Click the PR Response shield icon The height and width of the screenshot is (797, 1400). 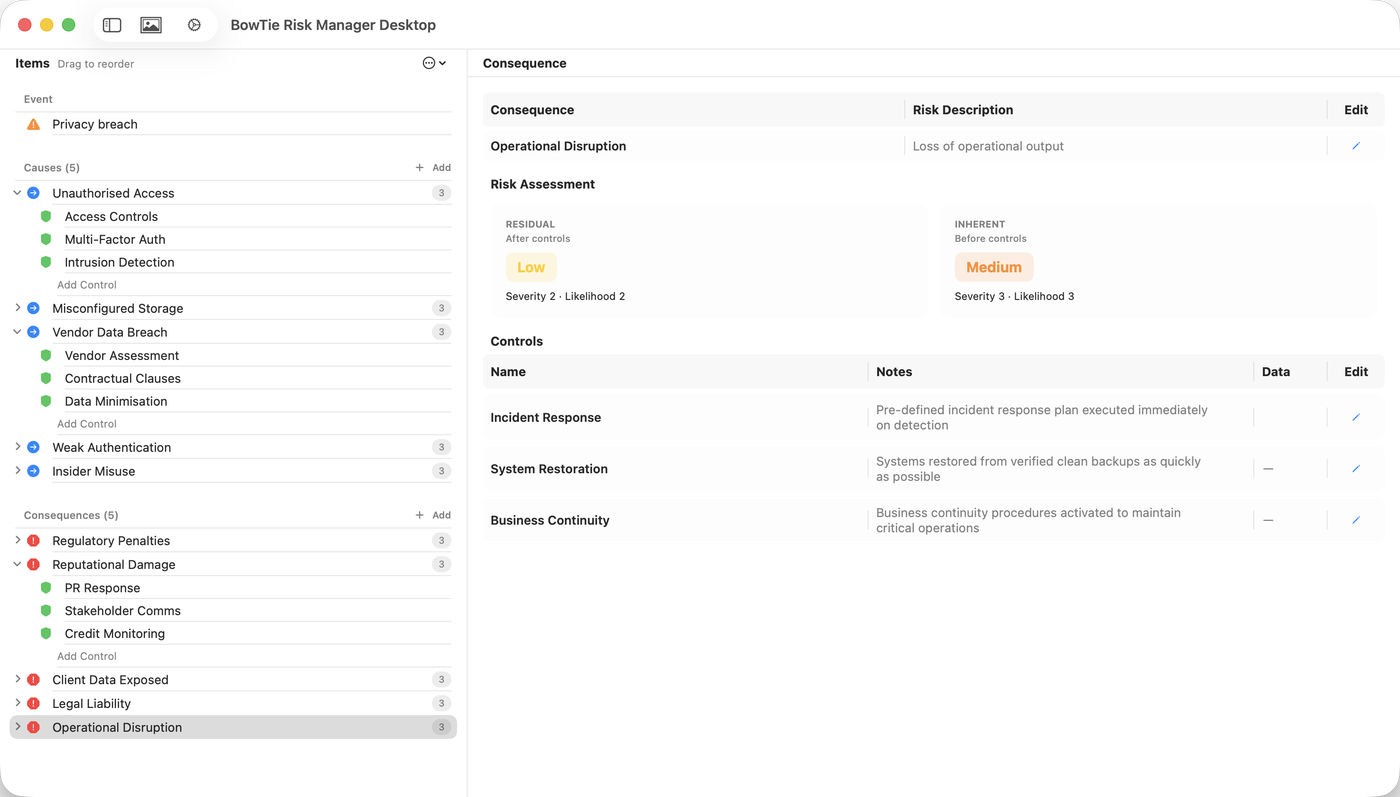46,588
